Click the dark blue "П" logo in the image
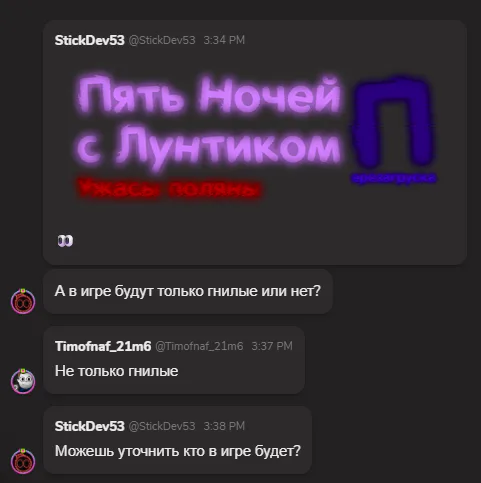Viewport: 481px width, 483px height. [393, 122]
